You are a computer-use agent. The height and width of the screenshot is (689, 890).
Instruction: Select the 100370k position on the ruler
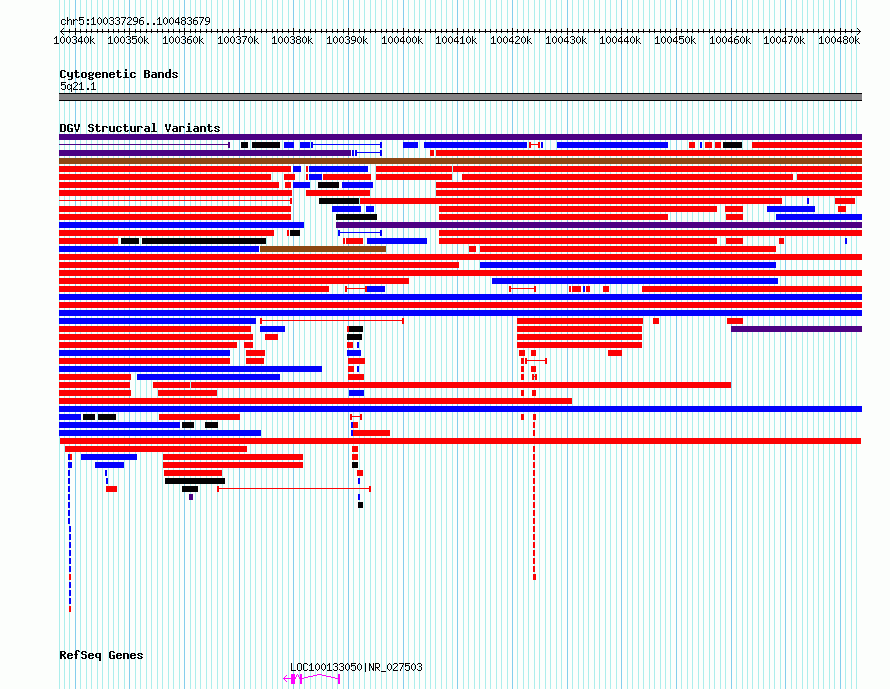point(238,40)
